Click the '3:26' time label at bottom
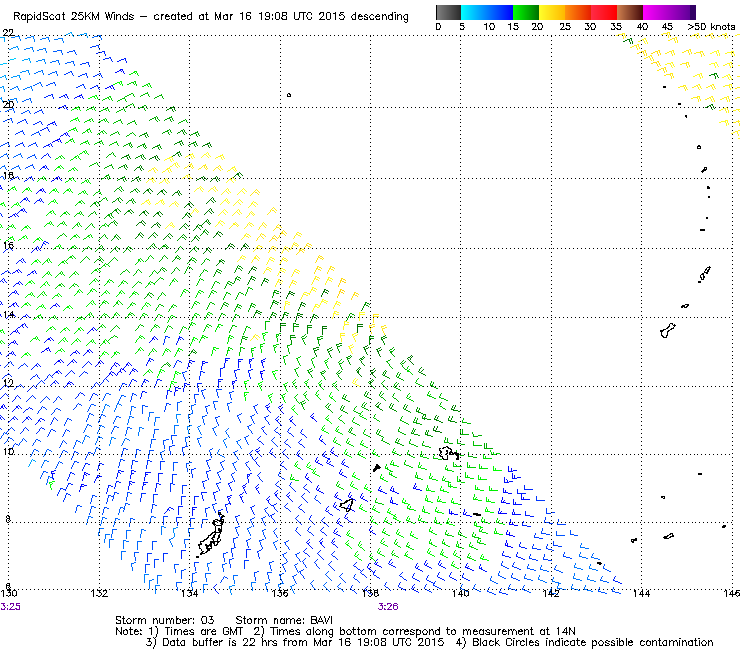740x650 pixels. coord(388,607)
